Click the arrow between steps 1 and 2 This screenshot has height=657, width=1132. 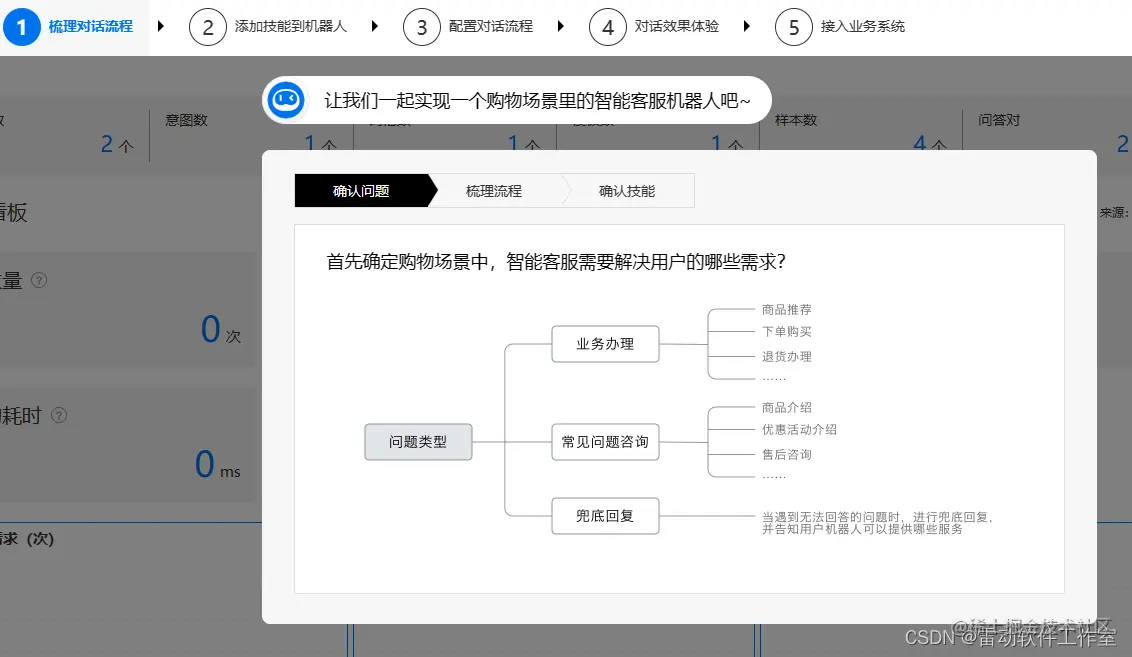(162, 27)
